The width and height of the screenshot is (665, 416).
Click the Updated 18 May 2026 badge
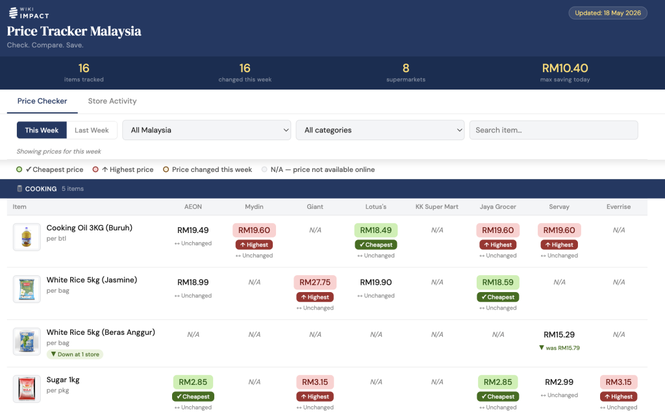click(x=608, y=13)
